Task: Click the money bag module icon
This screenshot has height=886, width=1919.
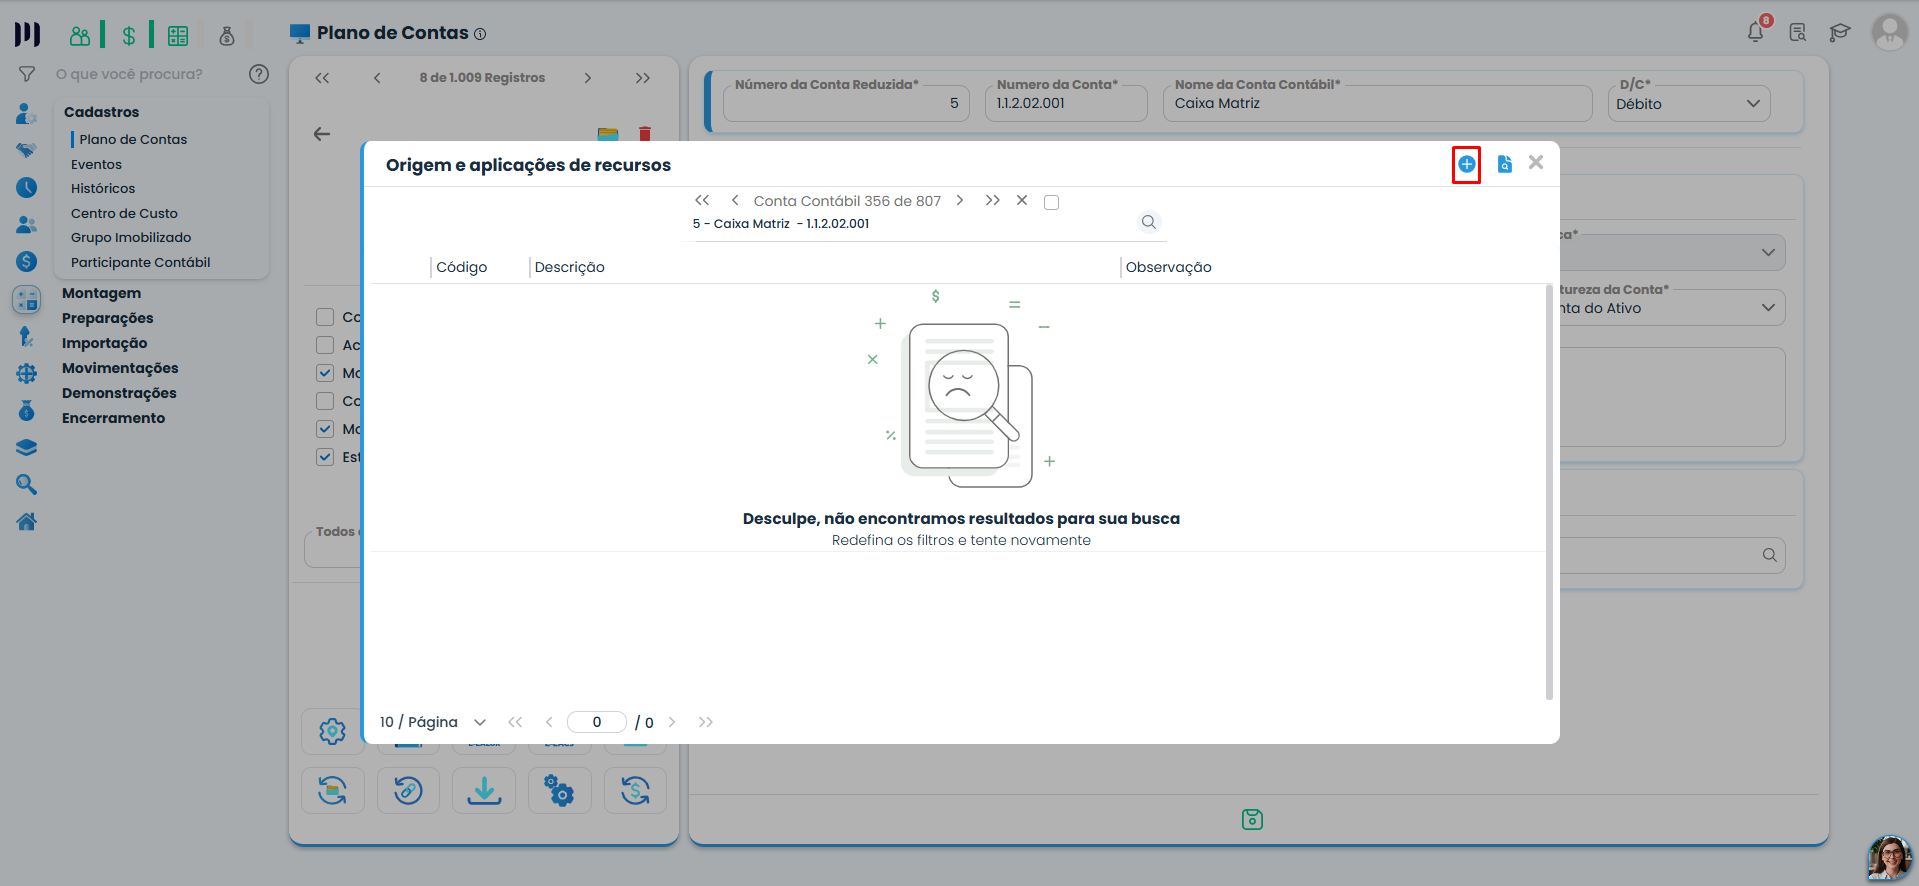Action: coord(227,36)
